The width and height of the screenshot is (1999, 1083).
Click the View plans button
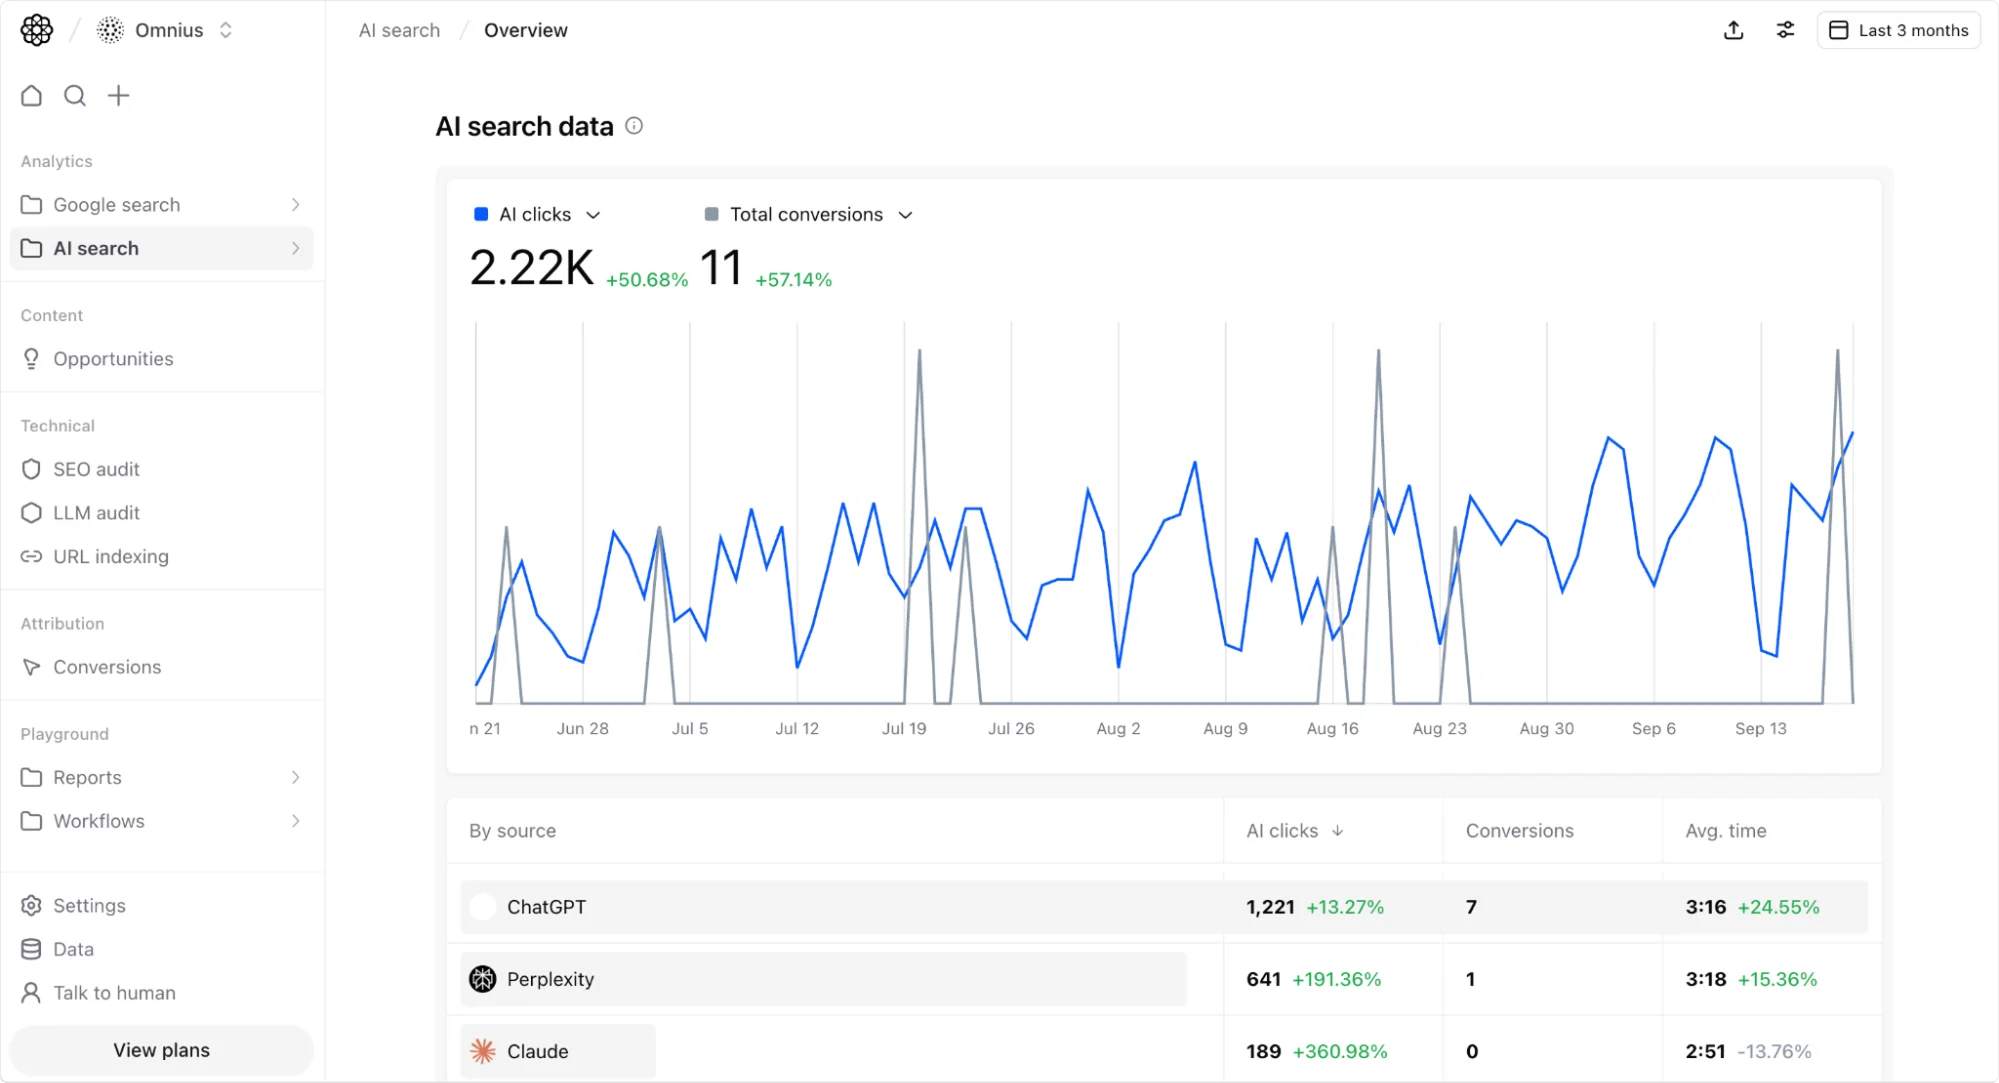[x=160, y=1050]
